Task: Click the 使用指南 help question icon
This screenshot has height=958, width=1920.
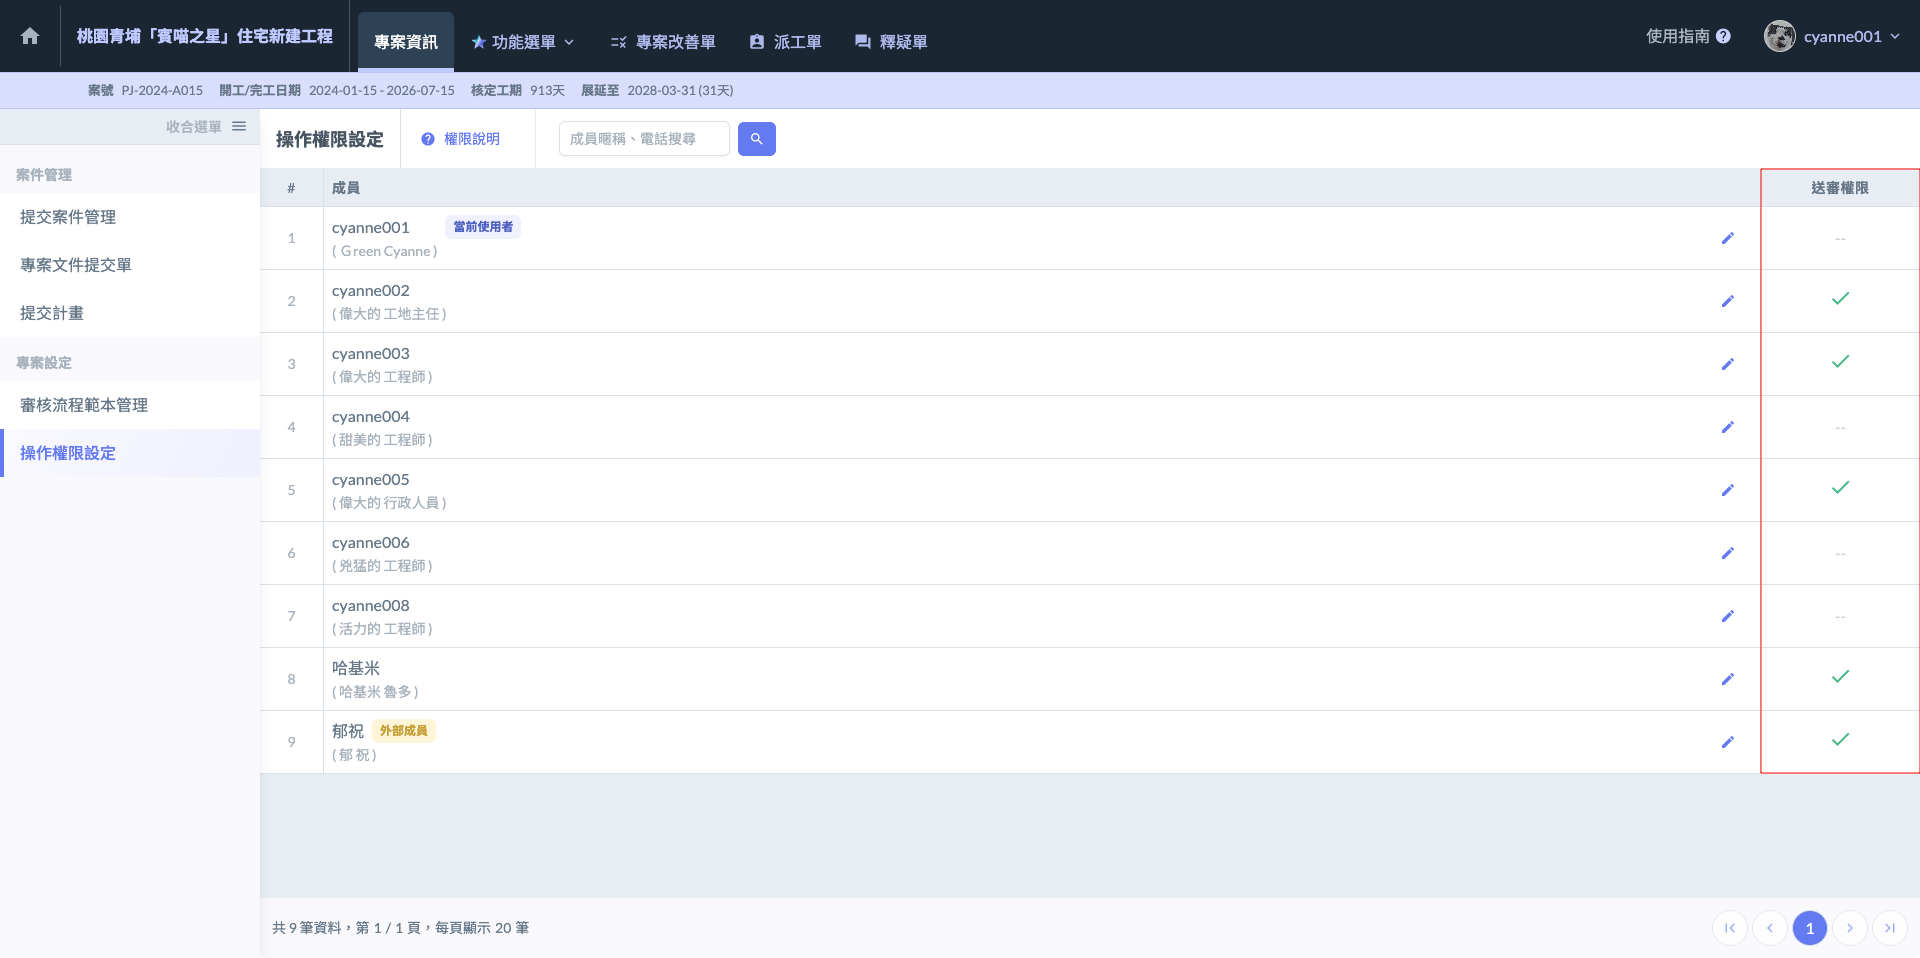Action: 1723,36
